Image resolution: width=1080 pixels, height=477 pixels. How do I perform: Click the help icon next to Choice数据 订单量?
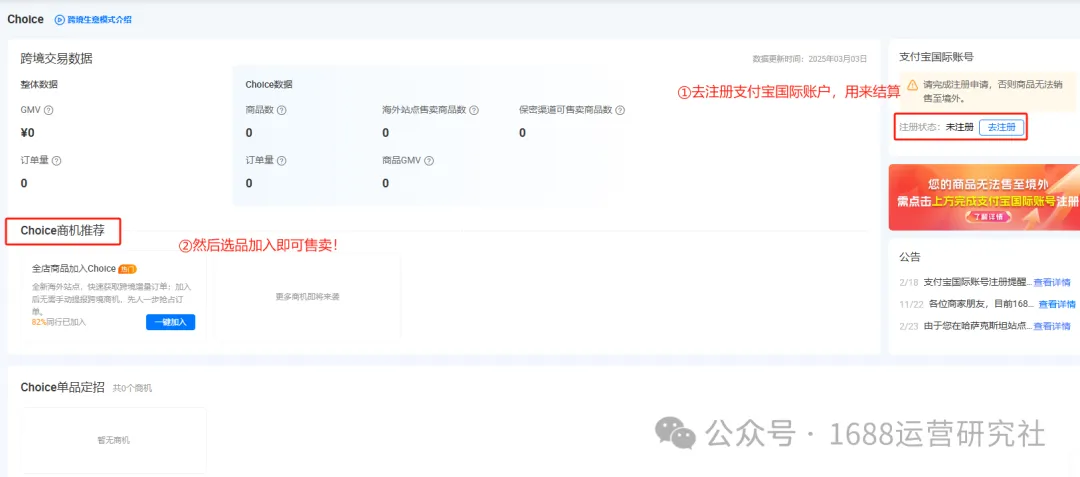point(282,160)
